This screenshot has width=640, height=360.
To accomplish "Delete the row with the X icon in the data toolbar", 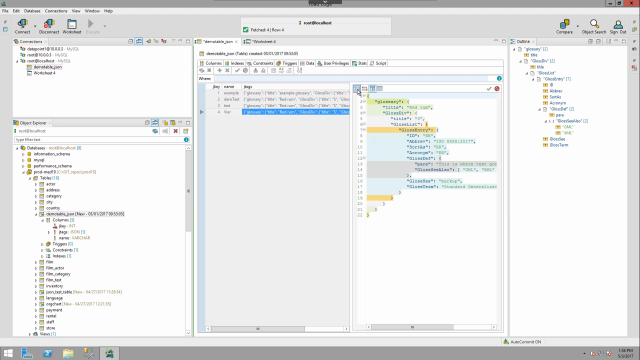I will point(227,71).
